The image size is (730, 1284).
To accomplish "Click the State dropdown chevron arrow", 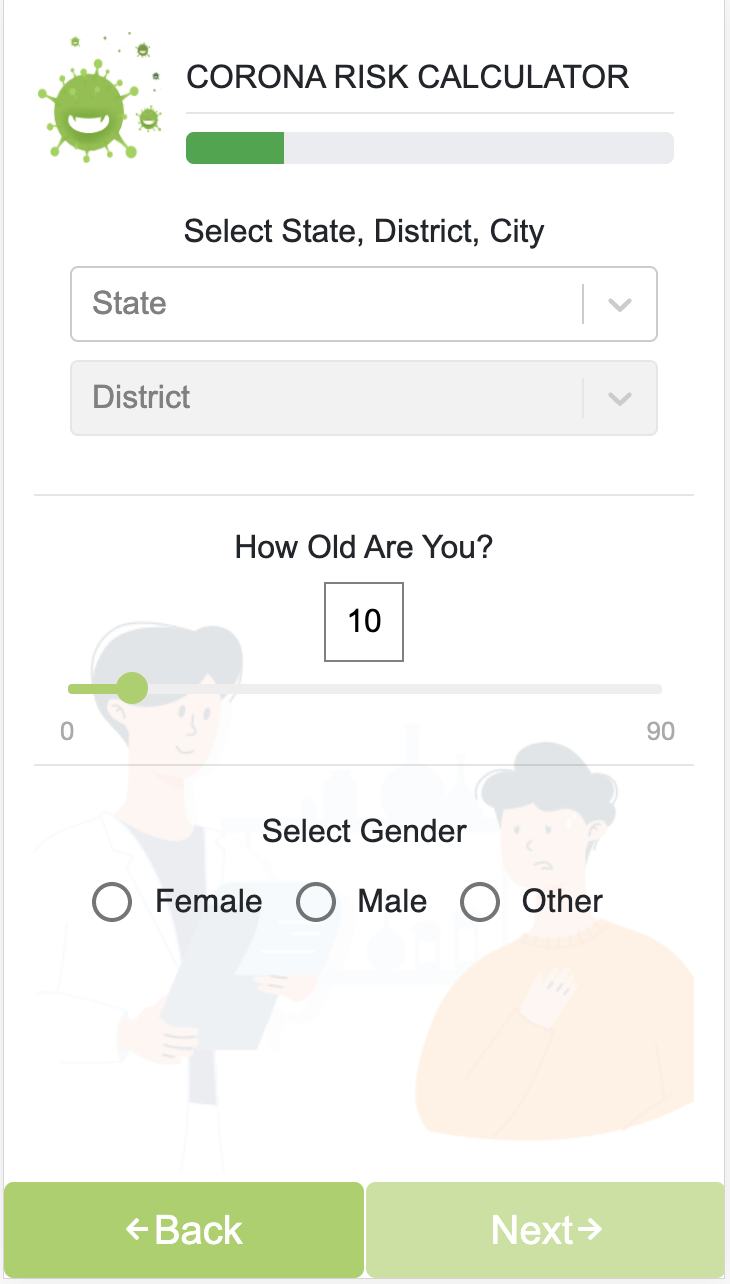I will click(620, 304).
